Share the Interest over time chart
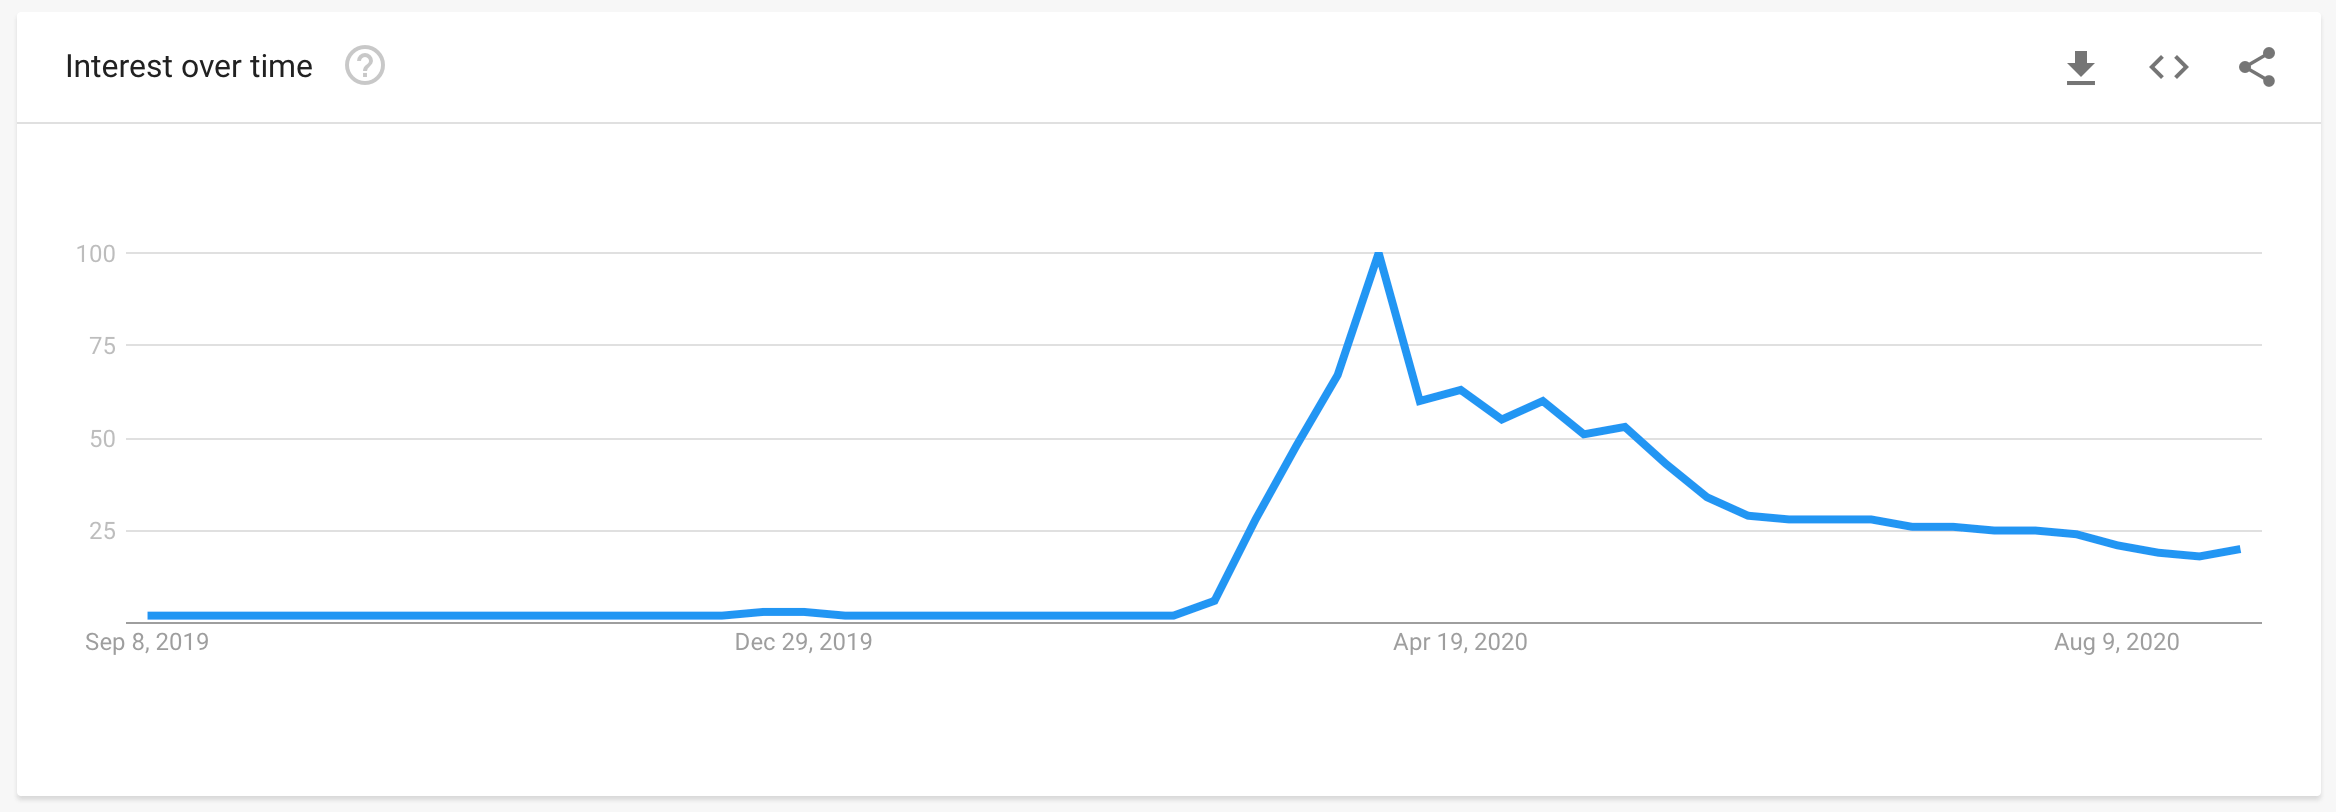 [2257, 67]
